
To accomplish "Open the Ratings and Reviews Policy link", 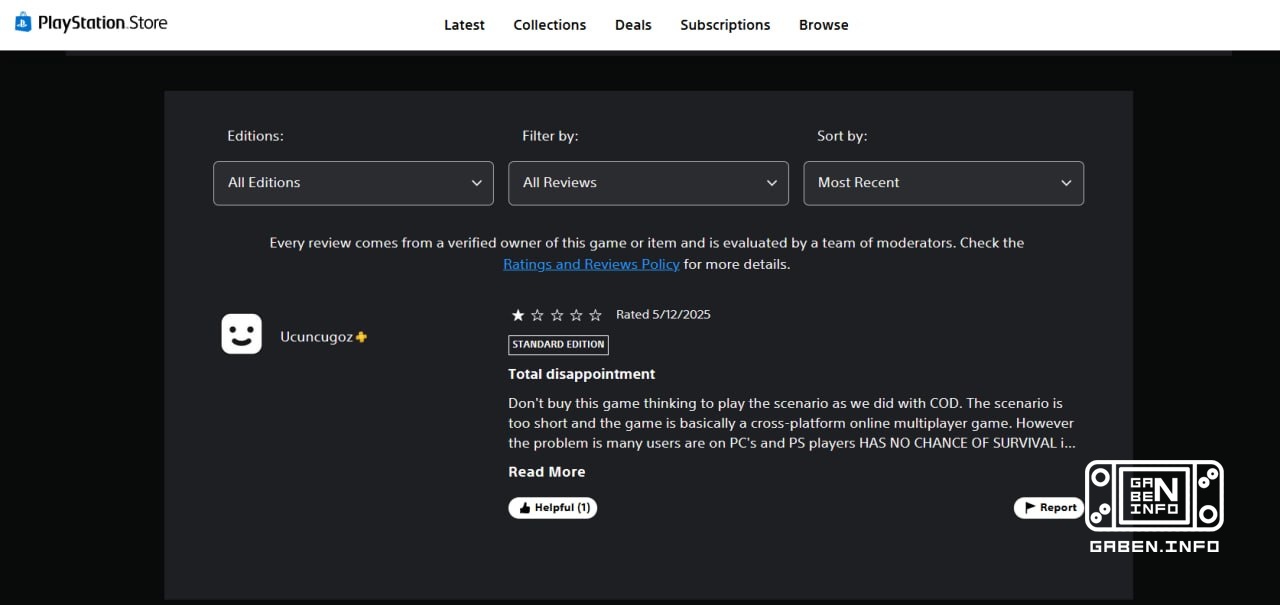I will [x=591, y=264].
